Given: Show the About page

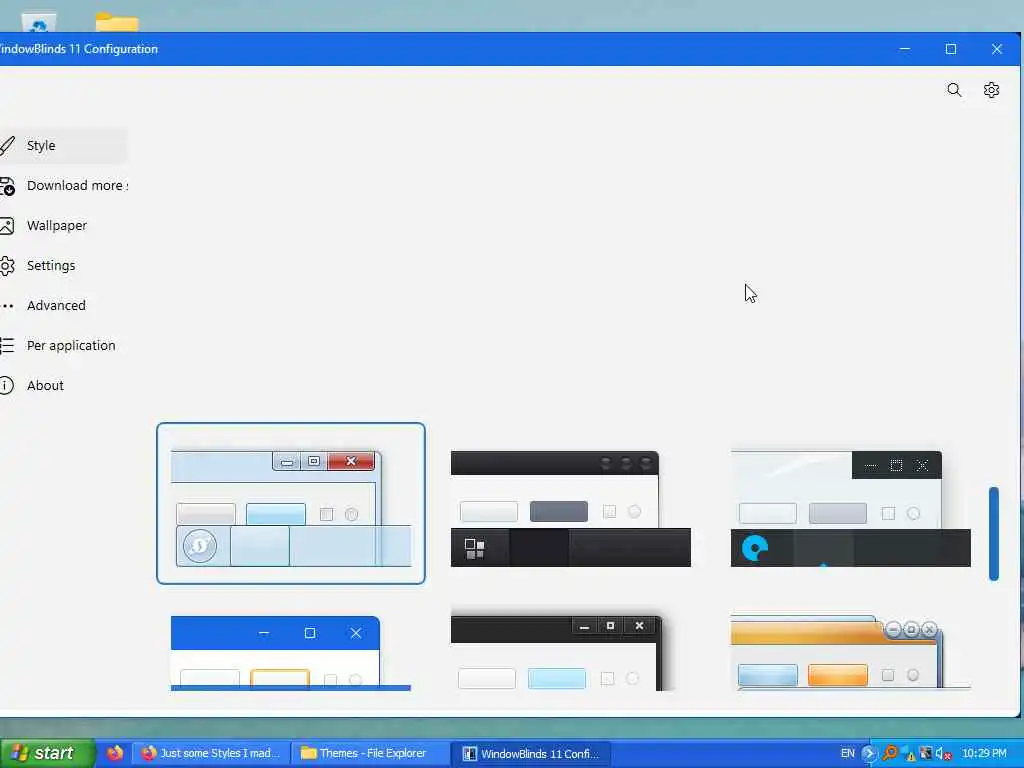Looking at the screenshot, I should [x=63, y=385].
